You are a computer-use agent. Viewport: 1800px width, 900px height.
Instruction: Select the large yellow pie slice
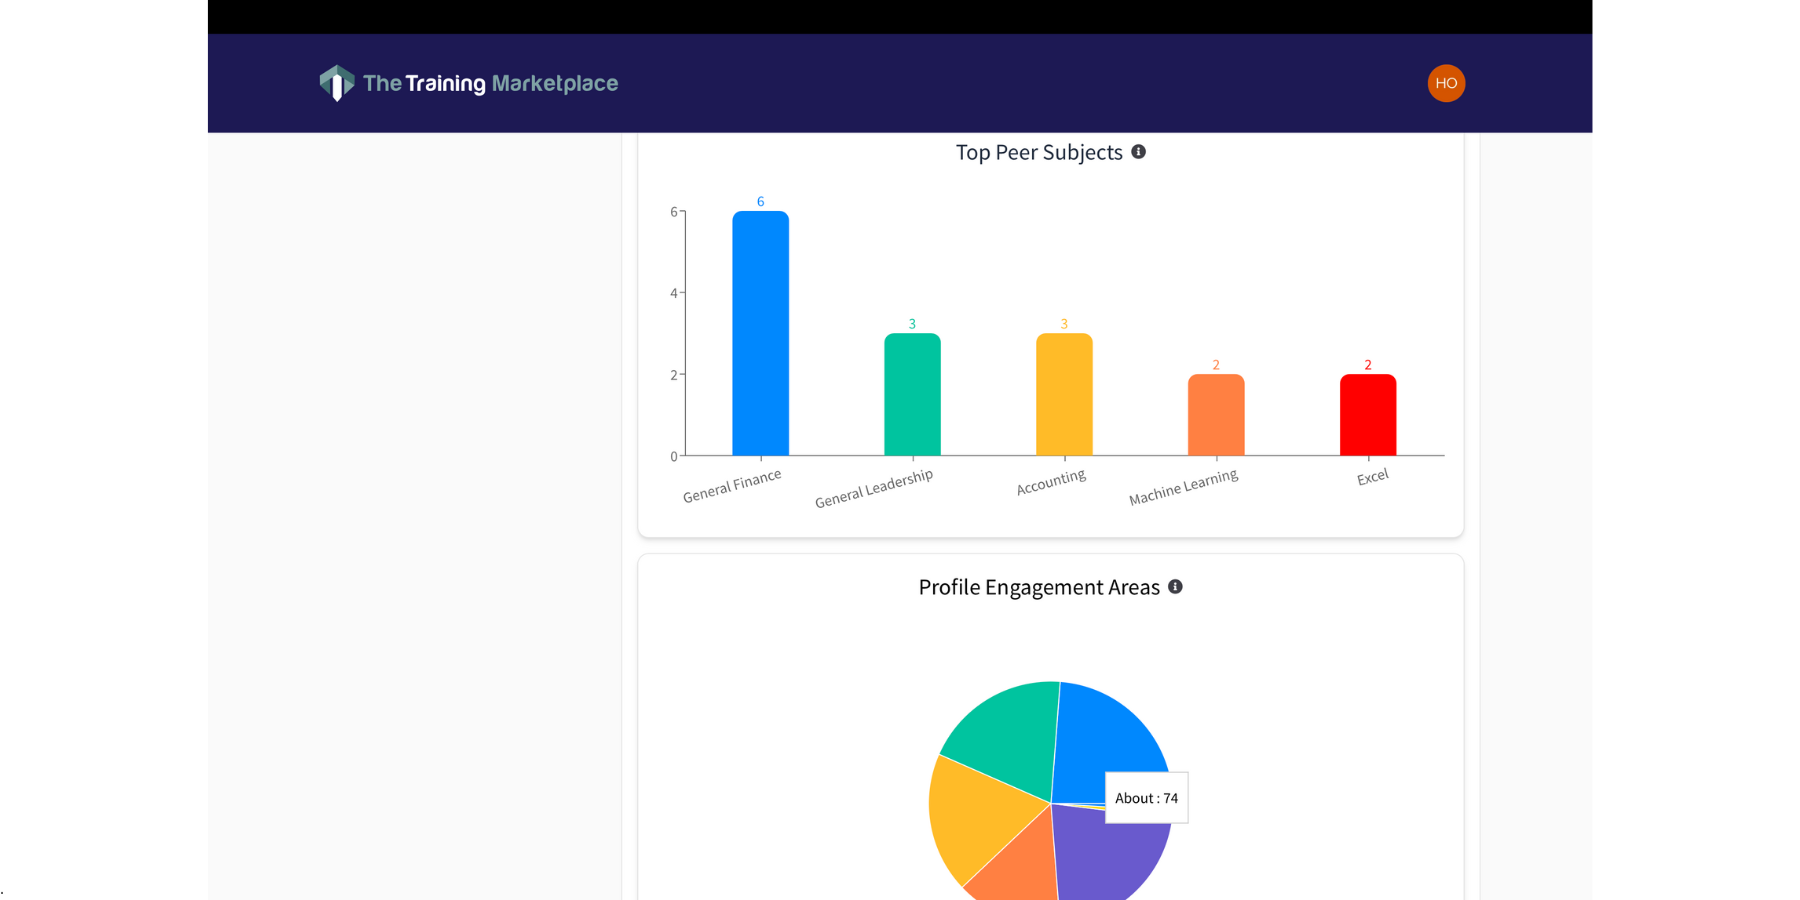[x=975, y=815]
